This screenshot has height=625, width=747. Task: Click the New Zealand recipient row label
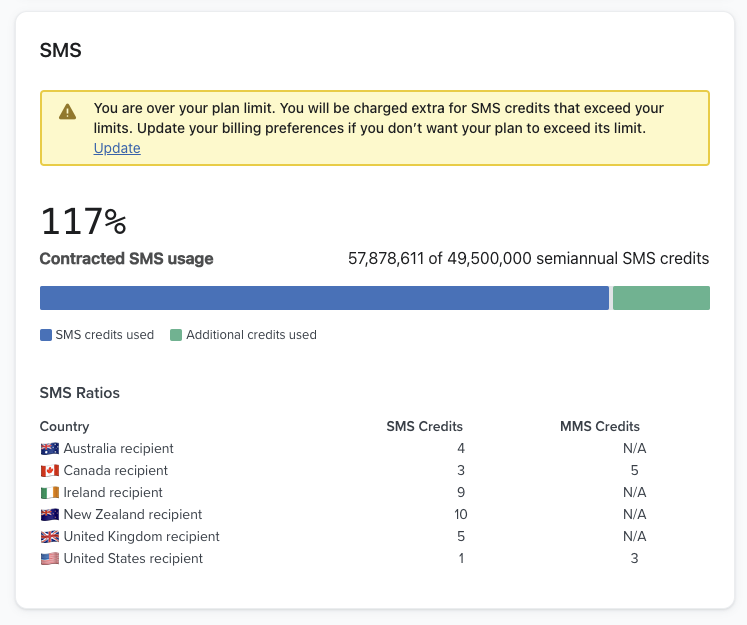(x=132, y=515)
